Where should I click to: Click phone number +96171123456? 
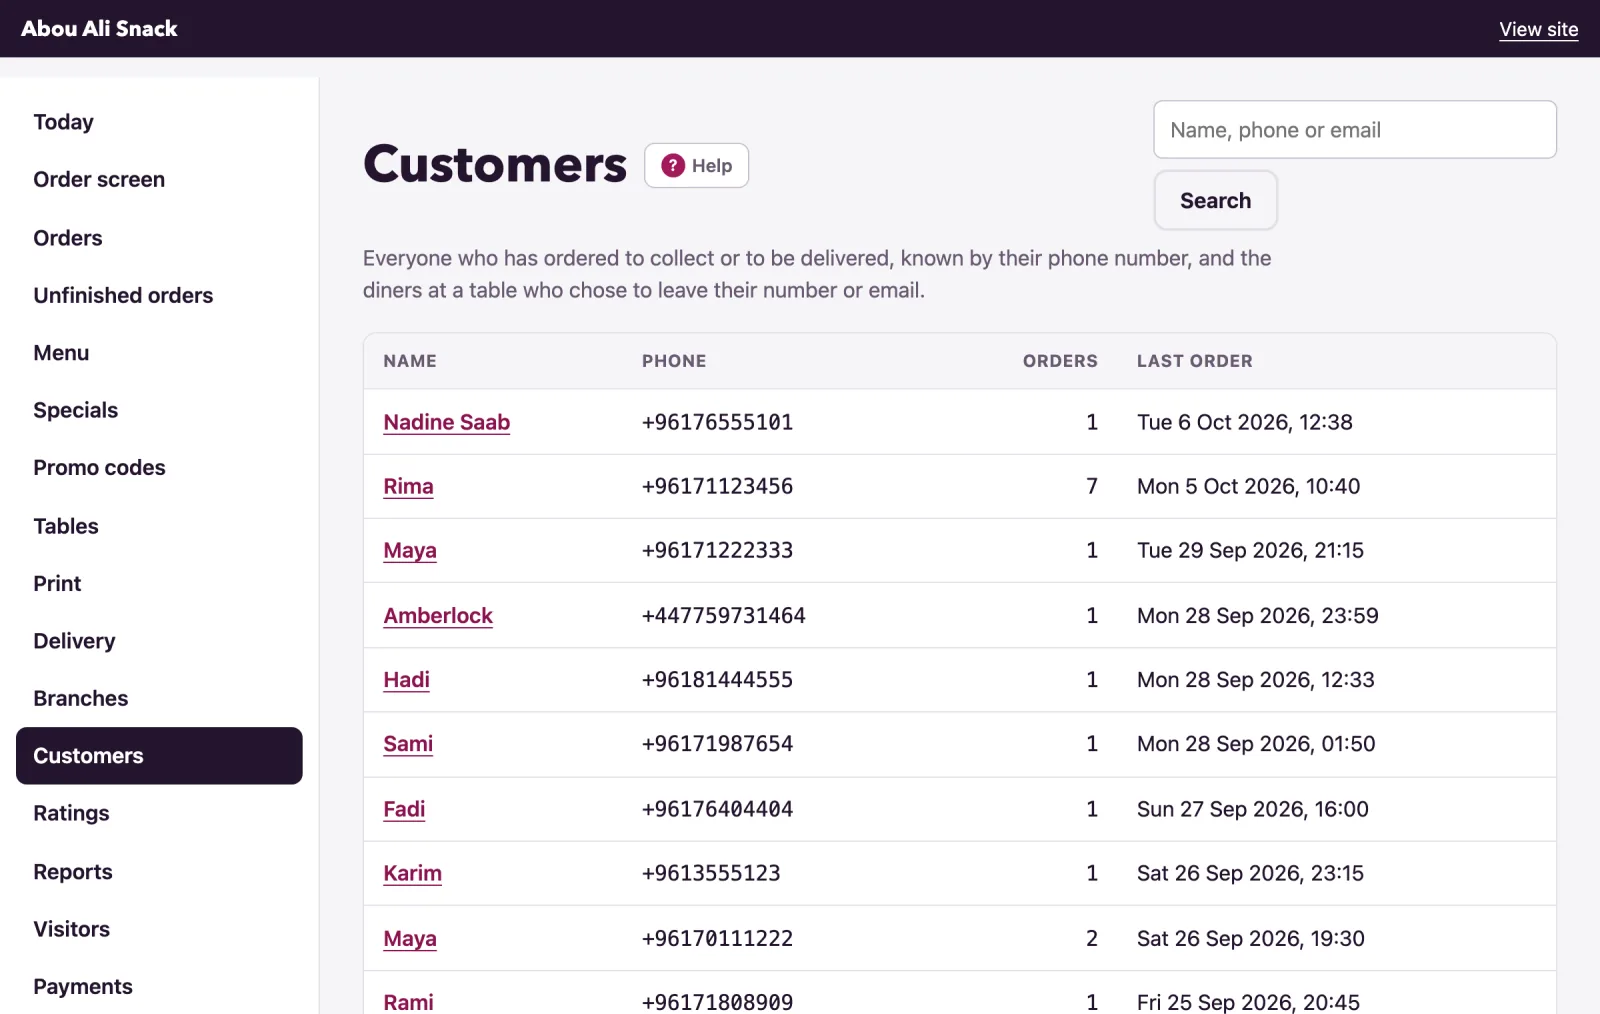click(717, 486)
